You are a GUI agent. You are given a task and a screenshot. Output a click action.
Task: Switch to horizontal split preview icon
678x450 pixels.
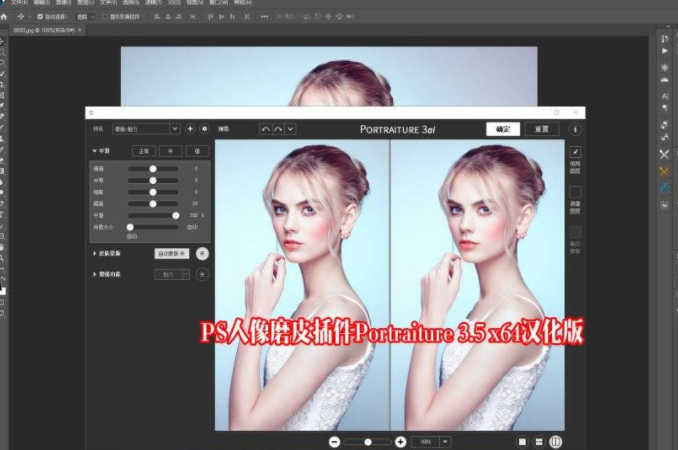pos(539,442)
